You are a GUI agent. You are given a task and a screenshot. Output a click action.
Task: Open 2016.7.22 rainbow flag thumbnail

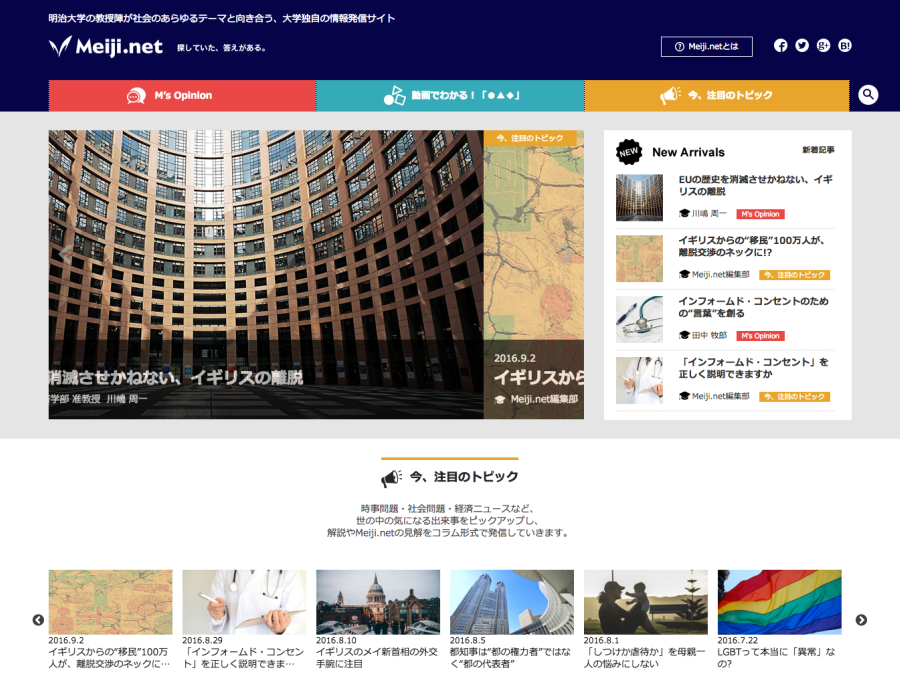[779, 602]
